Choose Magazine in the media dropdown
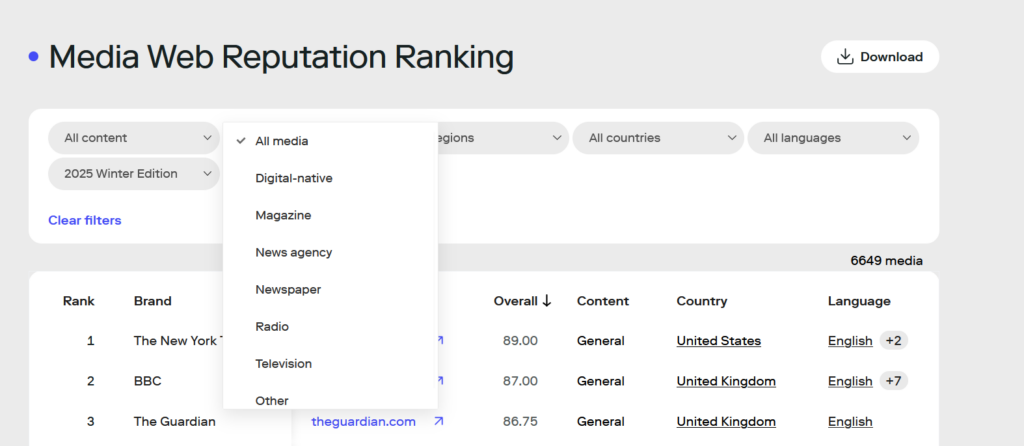This screenshot has height=446, width=1024. tap(283, 215)
